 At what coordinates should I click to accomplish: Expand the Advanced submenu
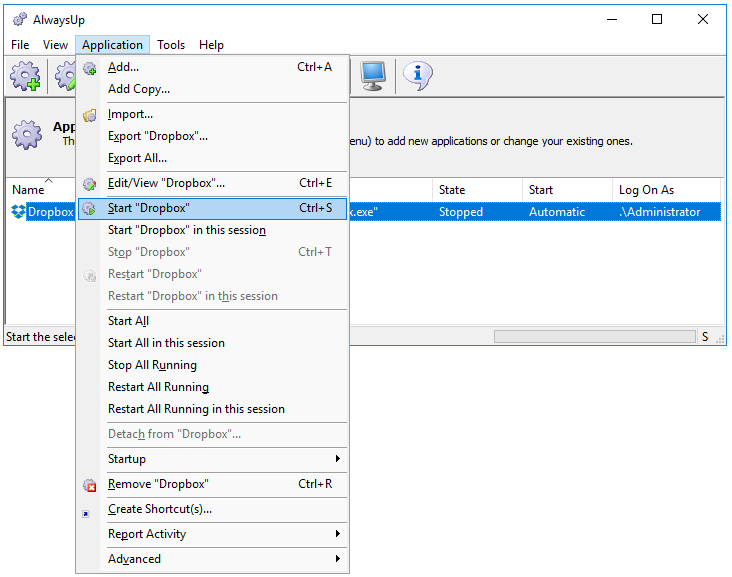pos(212,559)
